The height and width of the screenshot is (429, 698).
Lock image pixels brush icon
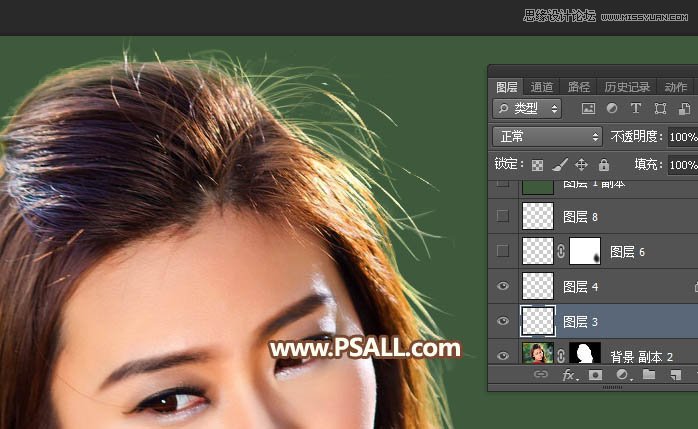(x=560, y=165)
